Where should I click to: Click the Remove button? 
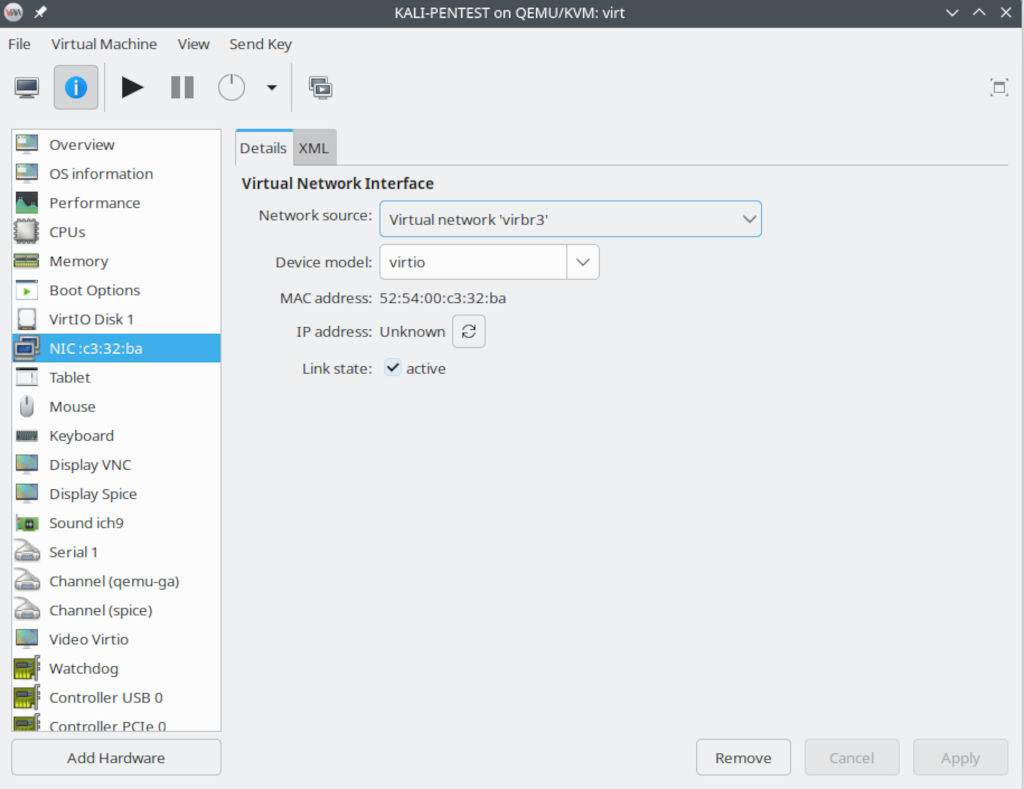click(743, 758)
